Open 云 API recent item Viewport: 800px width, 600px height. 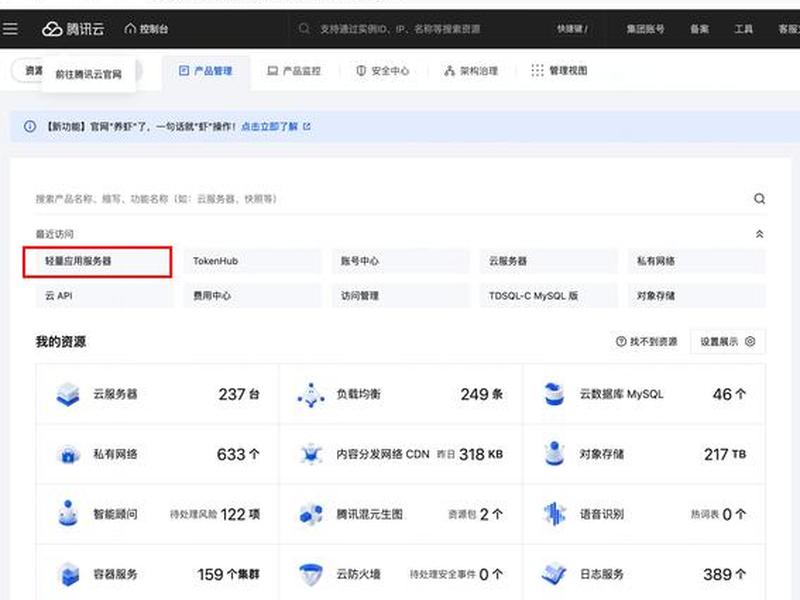[105, 295]
